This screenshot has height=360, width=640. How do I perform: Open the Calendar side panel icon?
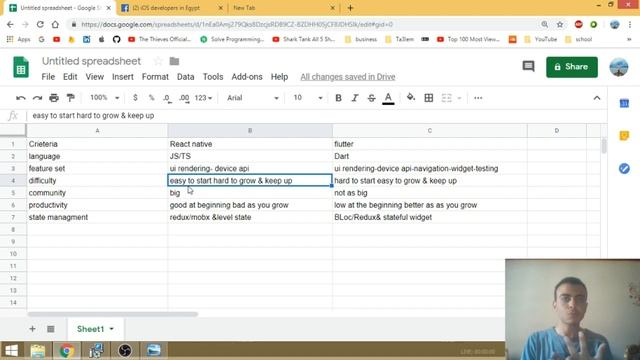click(x=624, y=103)
